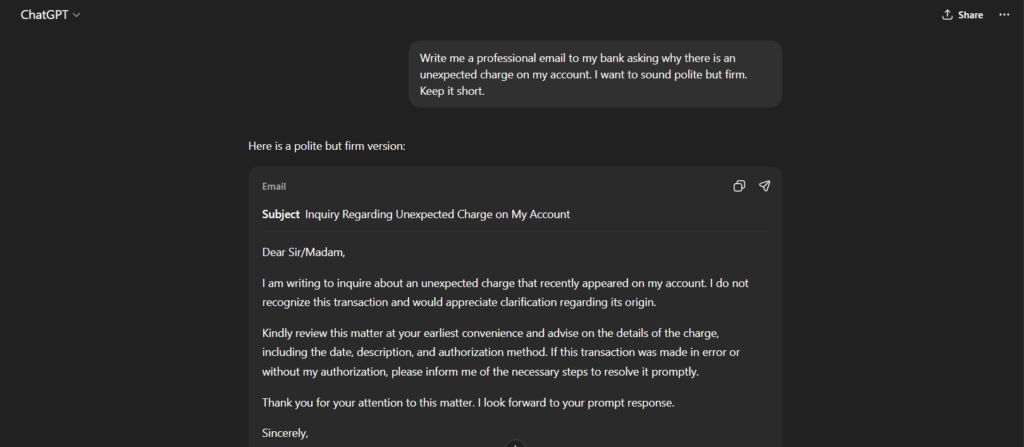Click the scroll-to-bottom arrow button
This screenshot has width=1024, height=447.
coord(515,443)
